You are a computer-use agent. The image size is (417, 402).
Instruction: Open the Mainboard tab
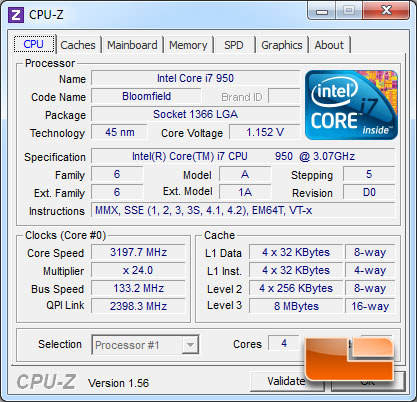[x=132, y=45]
